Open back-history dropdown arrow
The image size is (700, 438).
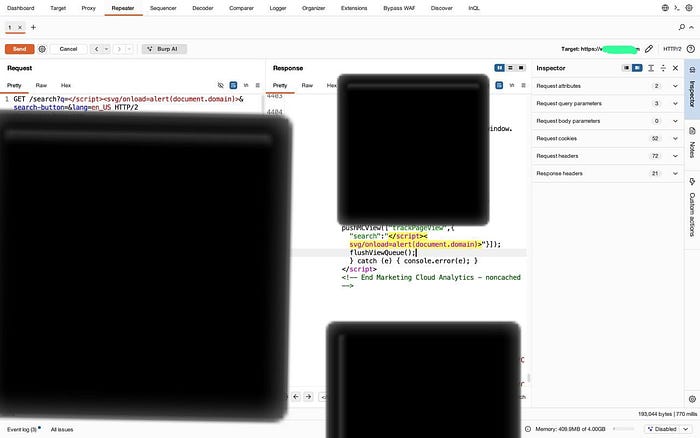point(107,49)
